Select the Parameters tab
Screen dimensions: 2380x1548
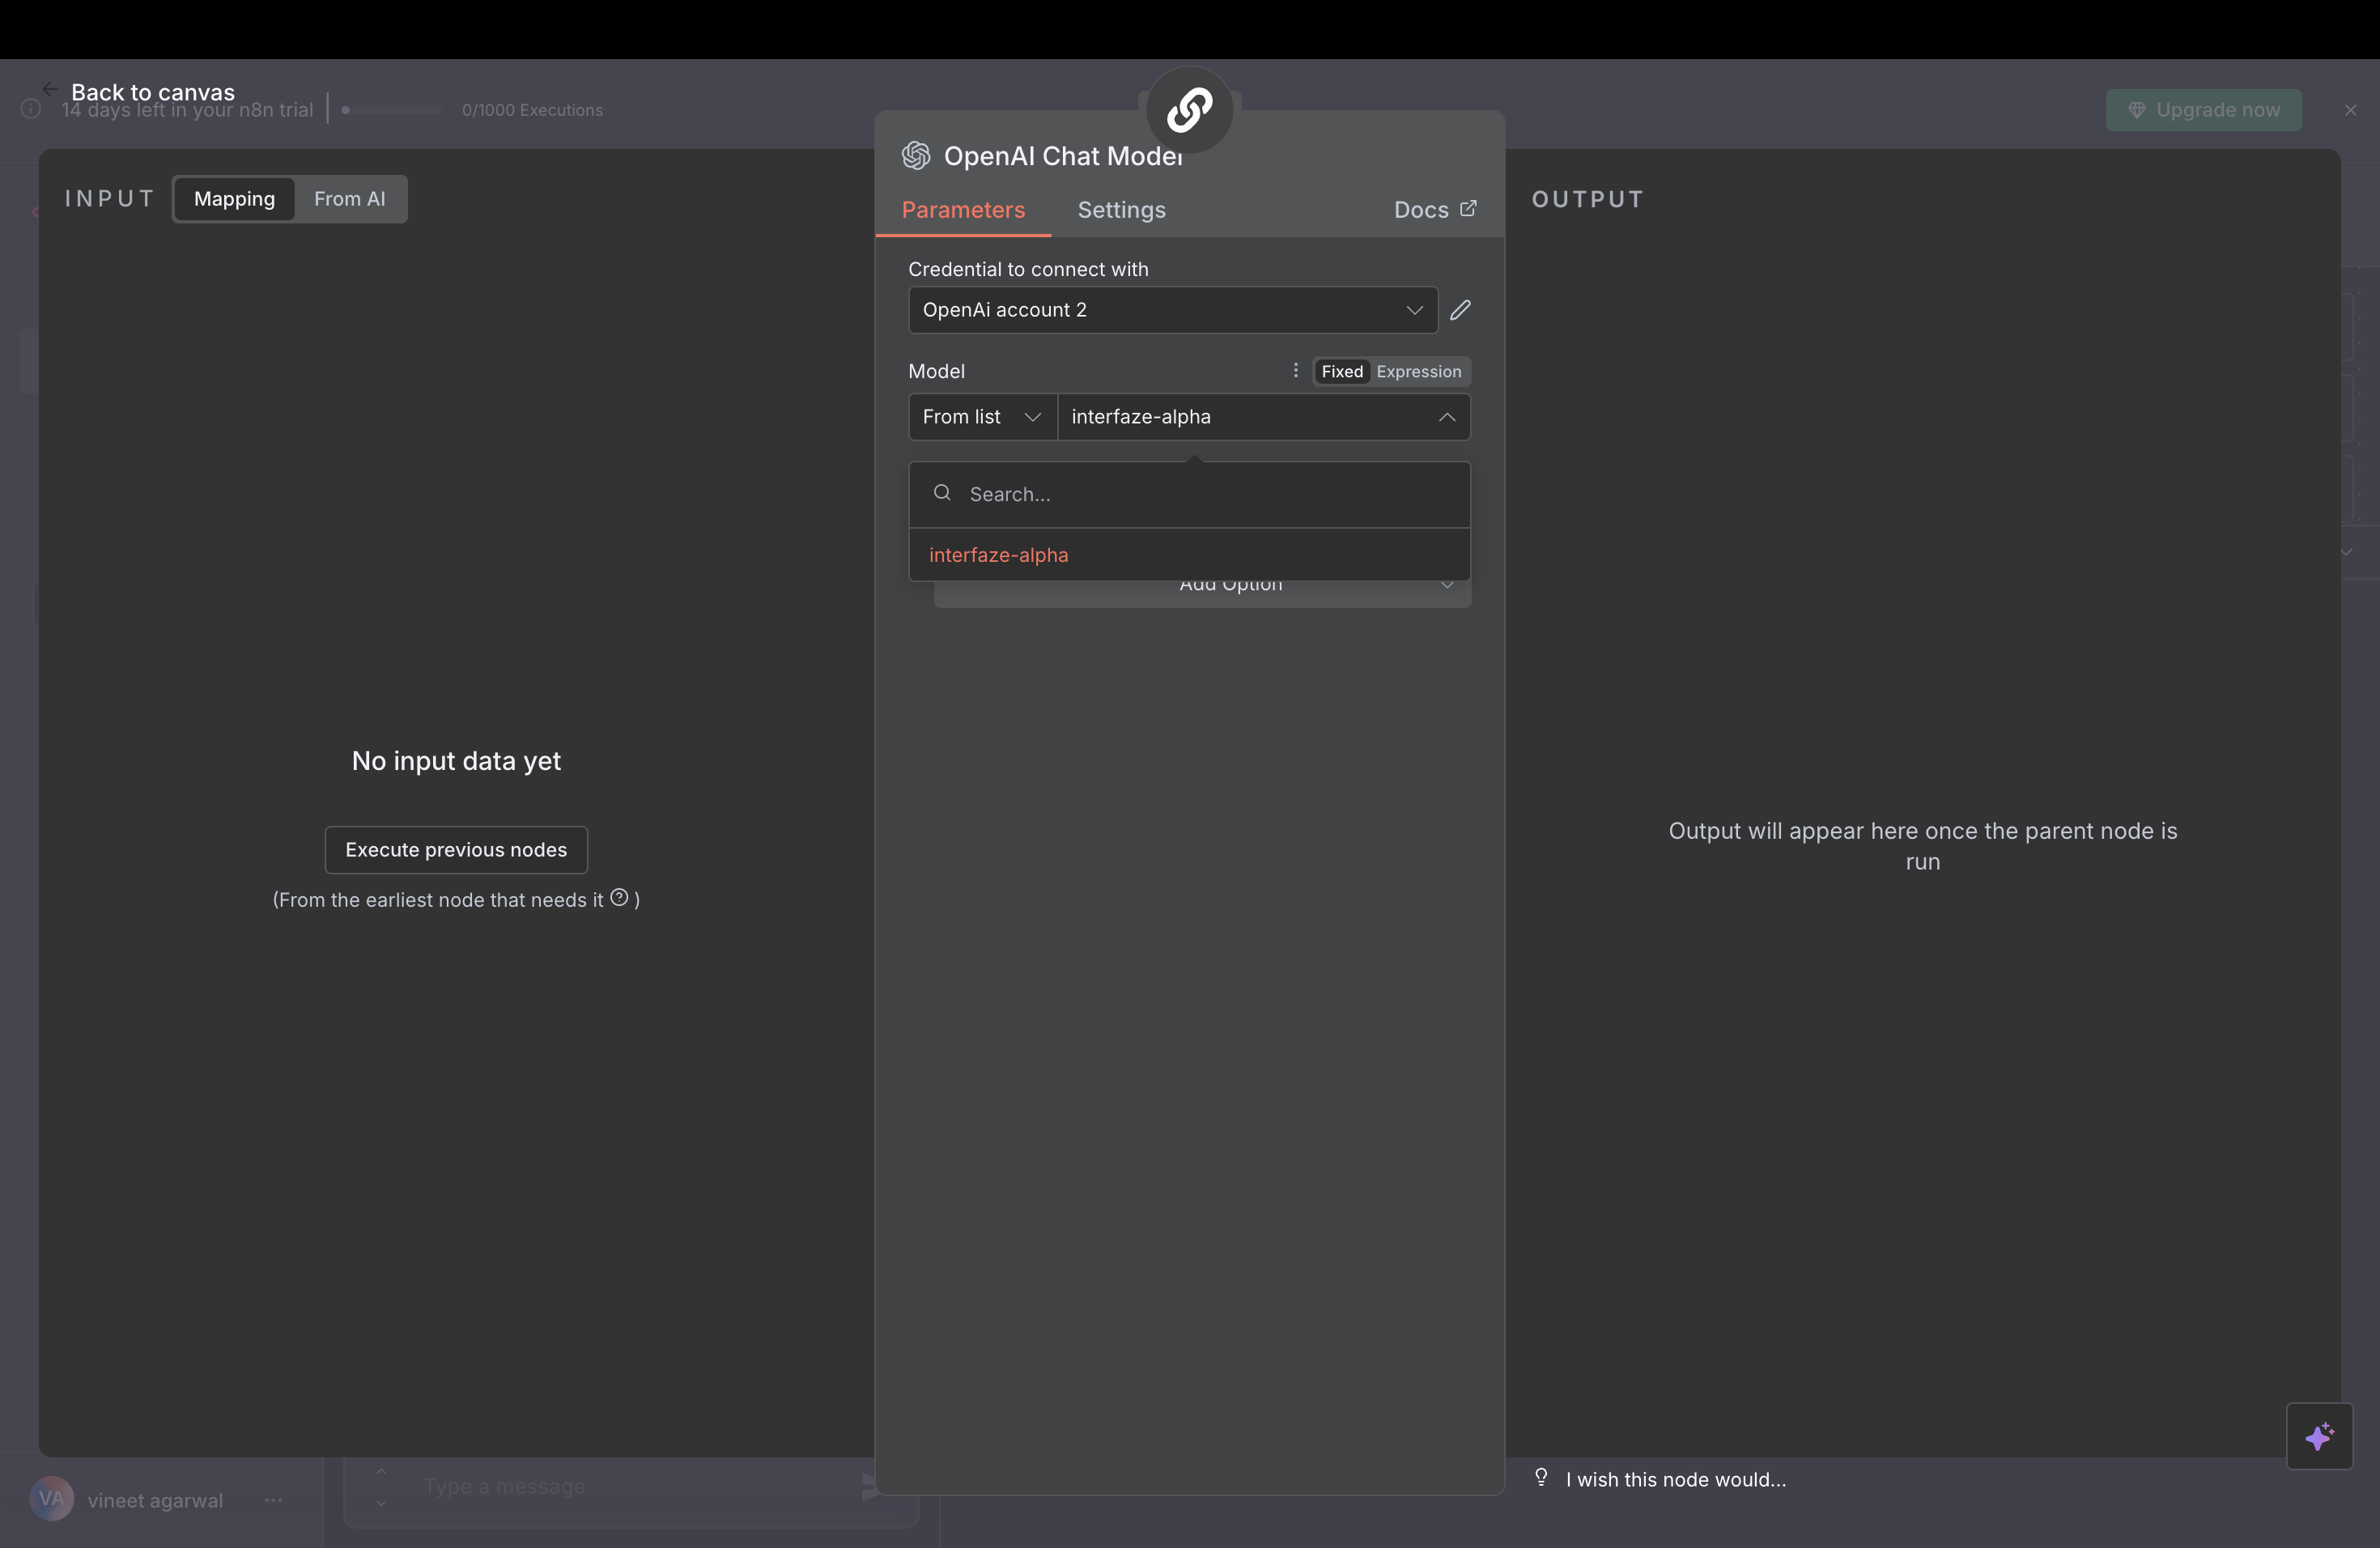click(x=962, y=210)
